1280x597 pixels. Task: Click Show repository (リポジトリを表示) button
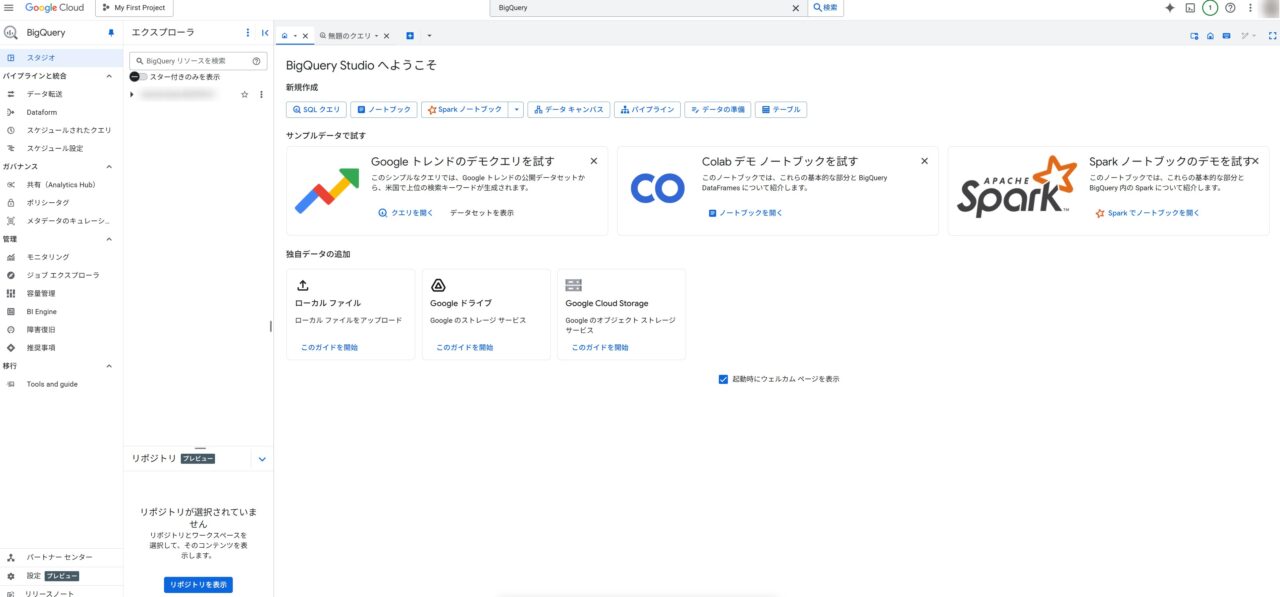(198, 585)
